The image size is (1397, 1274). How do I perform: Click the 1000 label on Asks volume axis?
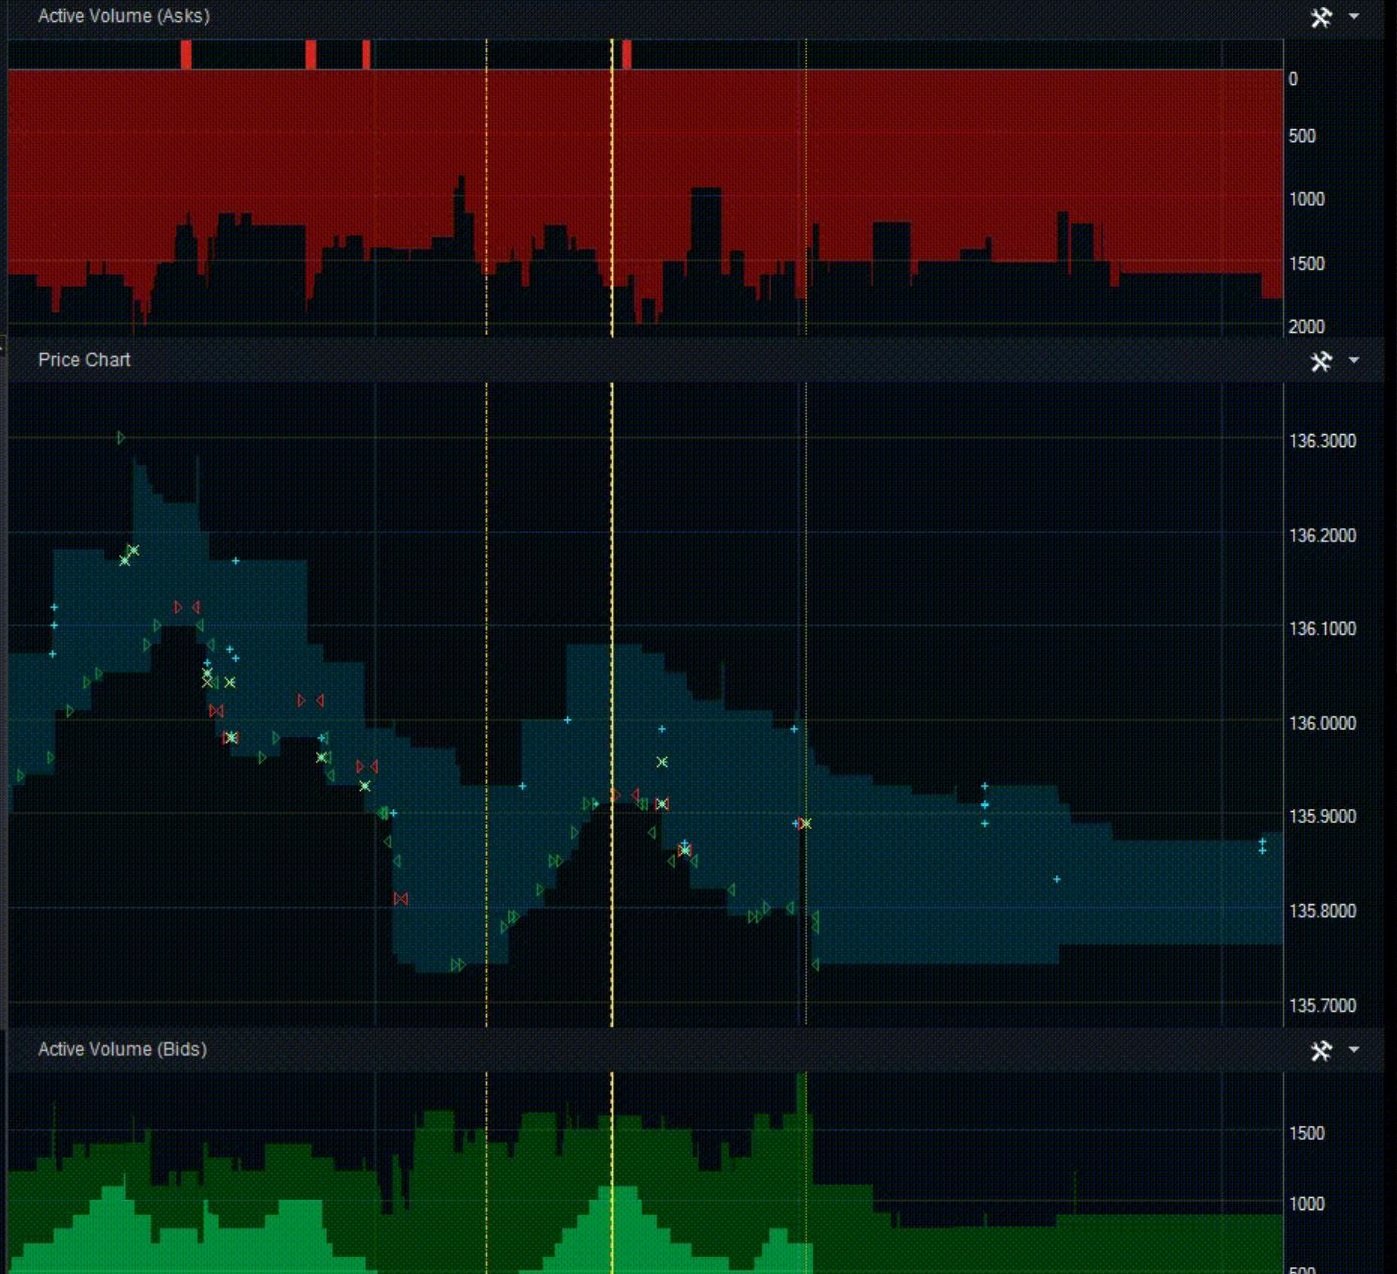tap(1306, 200)
